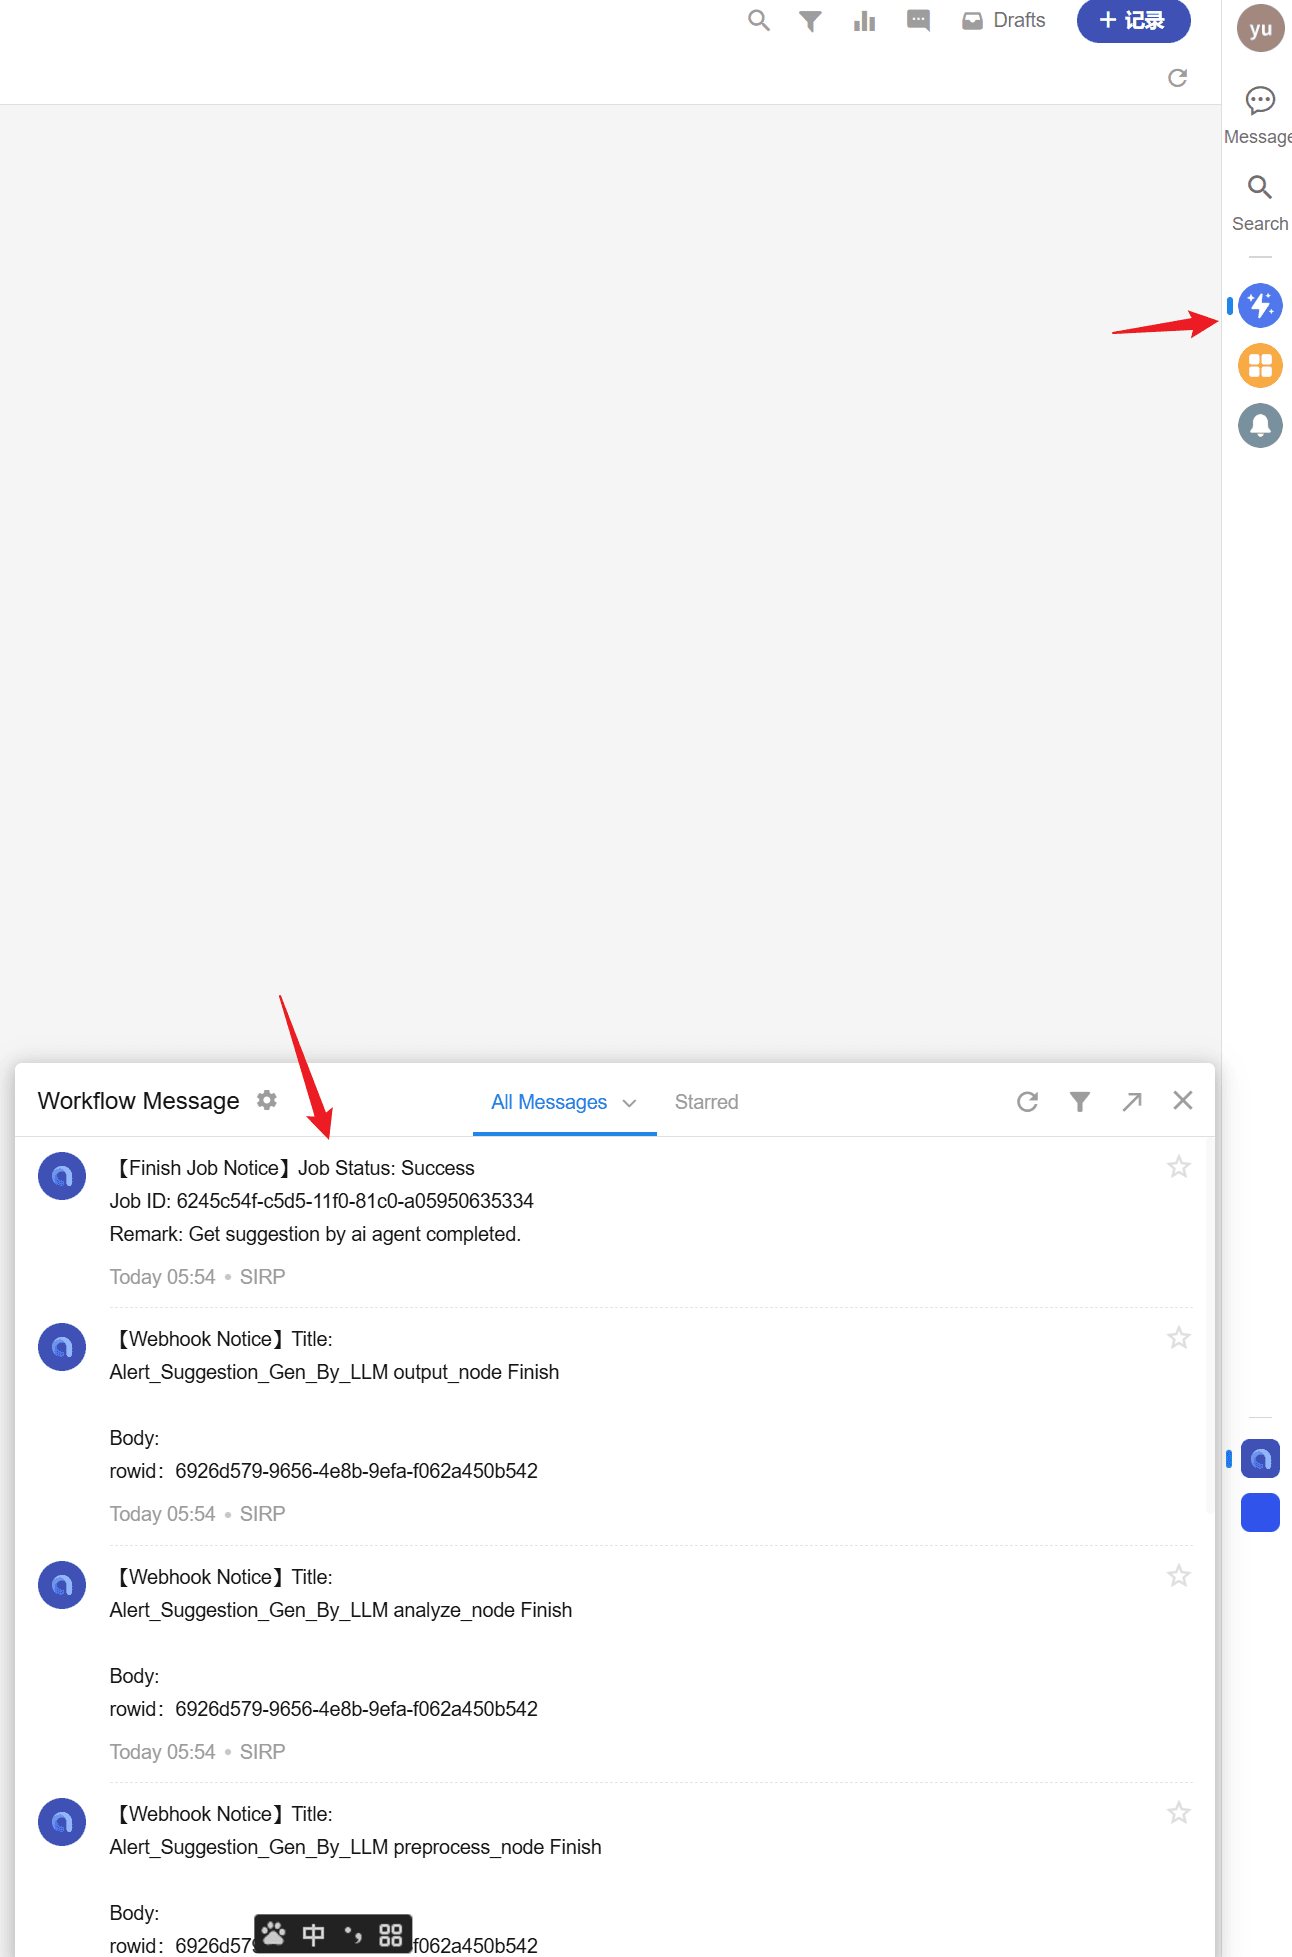The image size is (1292, 1957).
Task: Open Search in right sidebar
Action: tap(1260, 202)
